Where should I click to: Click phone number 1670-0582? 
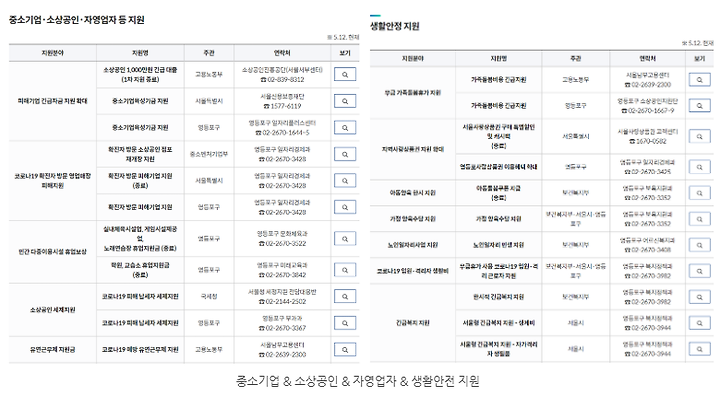point(647,141)
